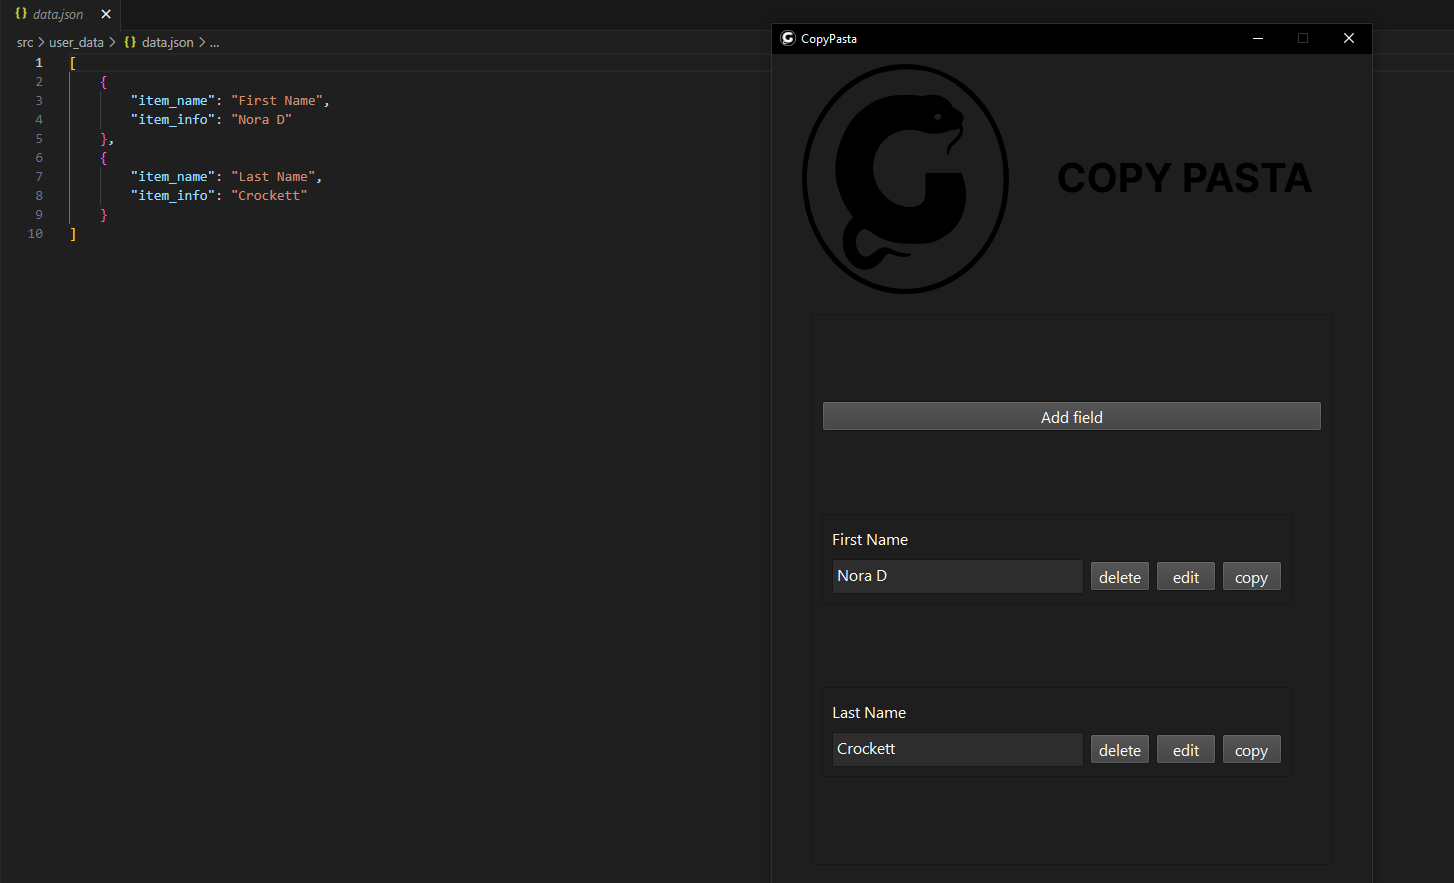
Task: Select the data.json editor tab
Action: point(60,14)
